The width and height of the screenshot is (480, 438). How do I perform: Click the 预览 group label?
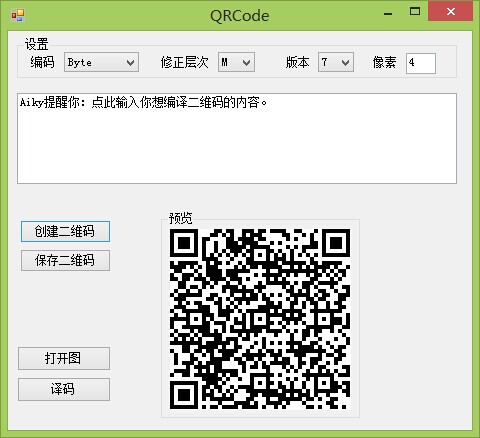click(x=181, y=218)
